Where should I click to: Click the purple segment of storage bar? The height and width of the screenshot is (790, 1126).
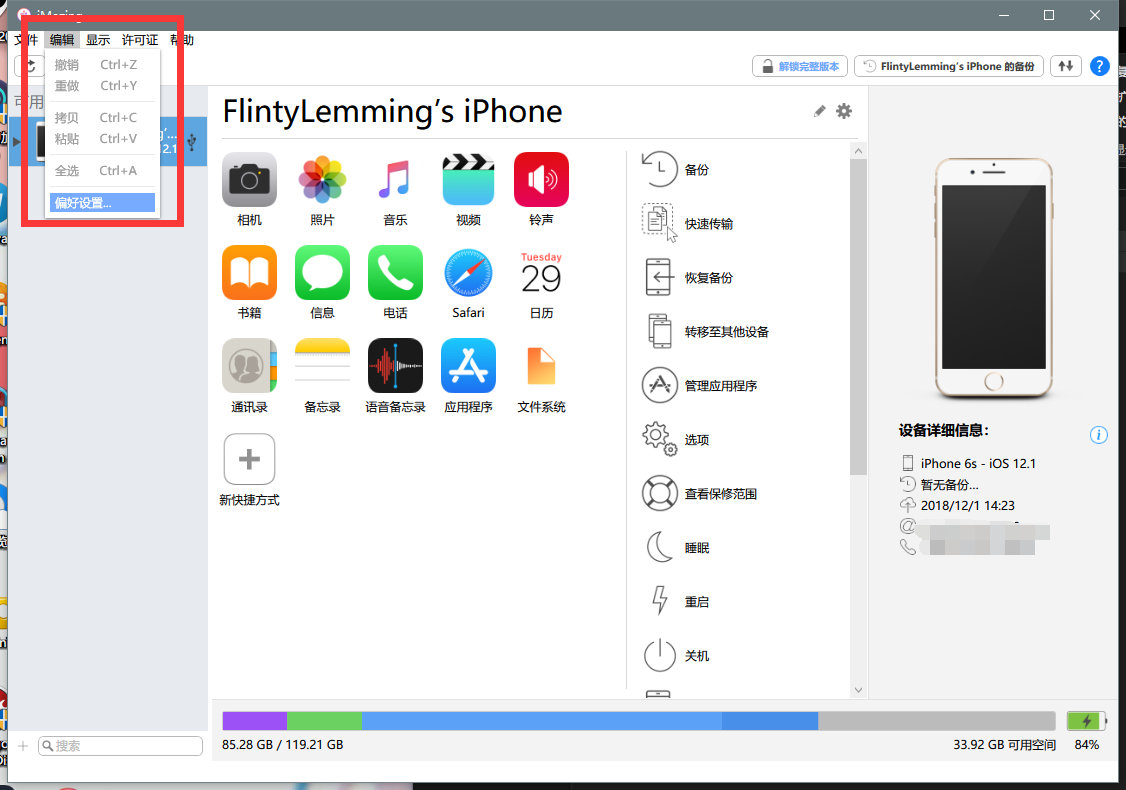(x=254, y=721)
